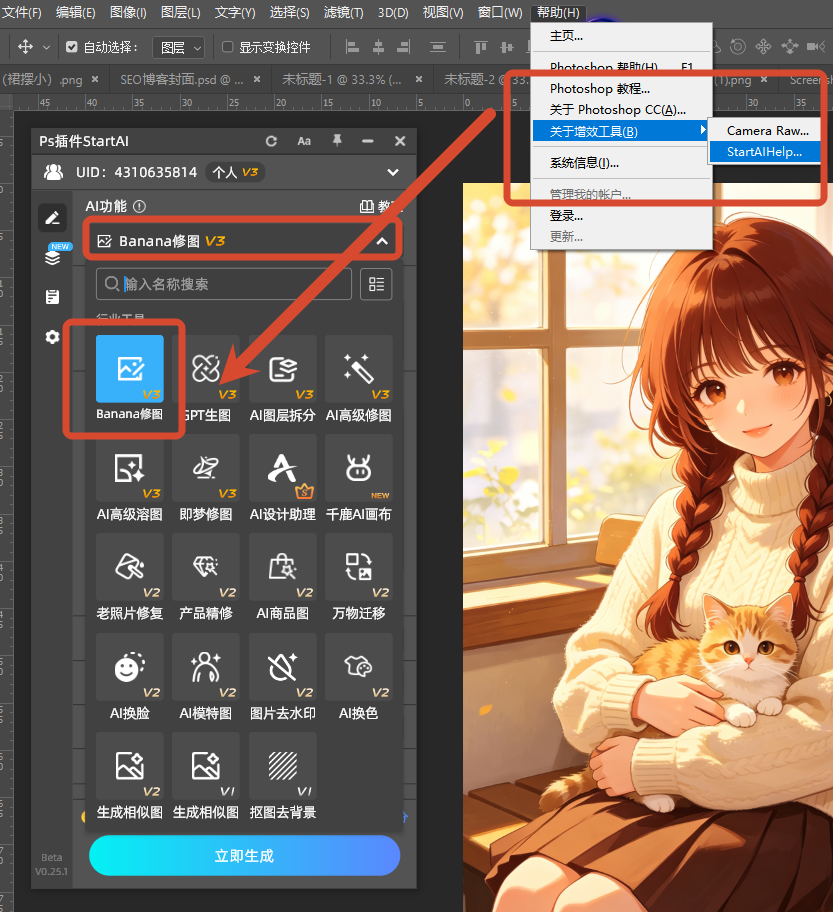This screenshot has height=912, width=833.
Task: Open the 图片去水印 watermark removal tool
Action: pos(283,667)
